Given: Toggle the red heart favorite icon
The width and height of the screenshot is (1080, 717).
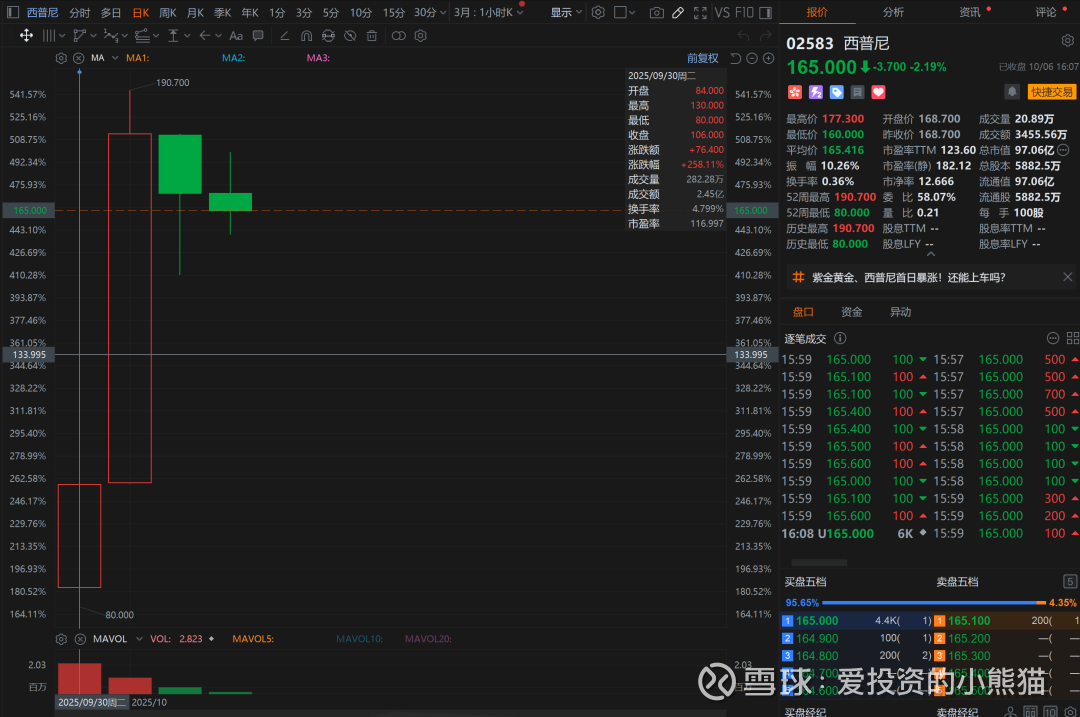Looking at the screenshot, I should [x=878, y=92].
